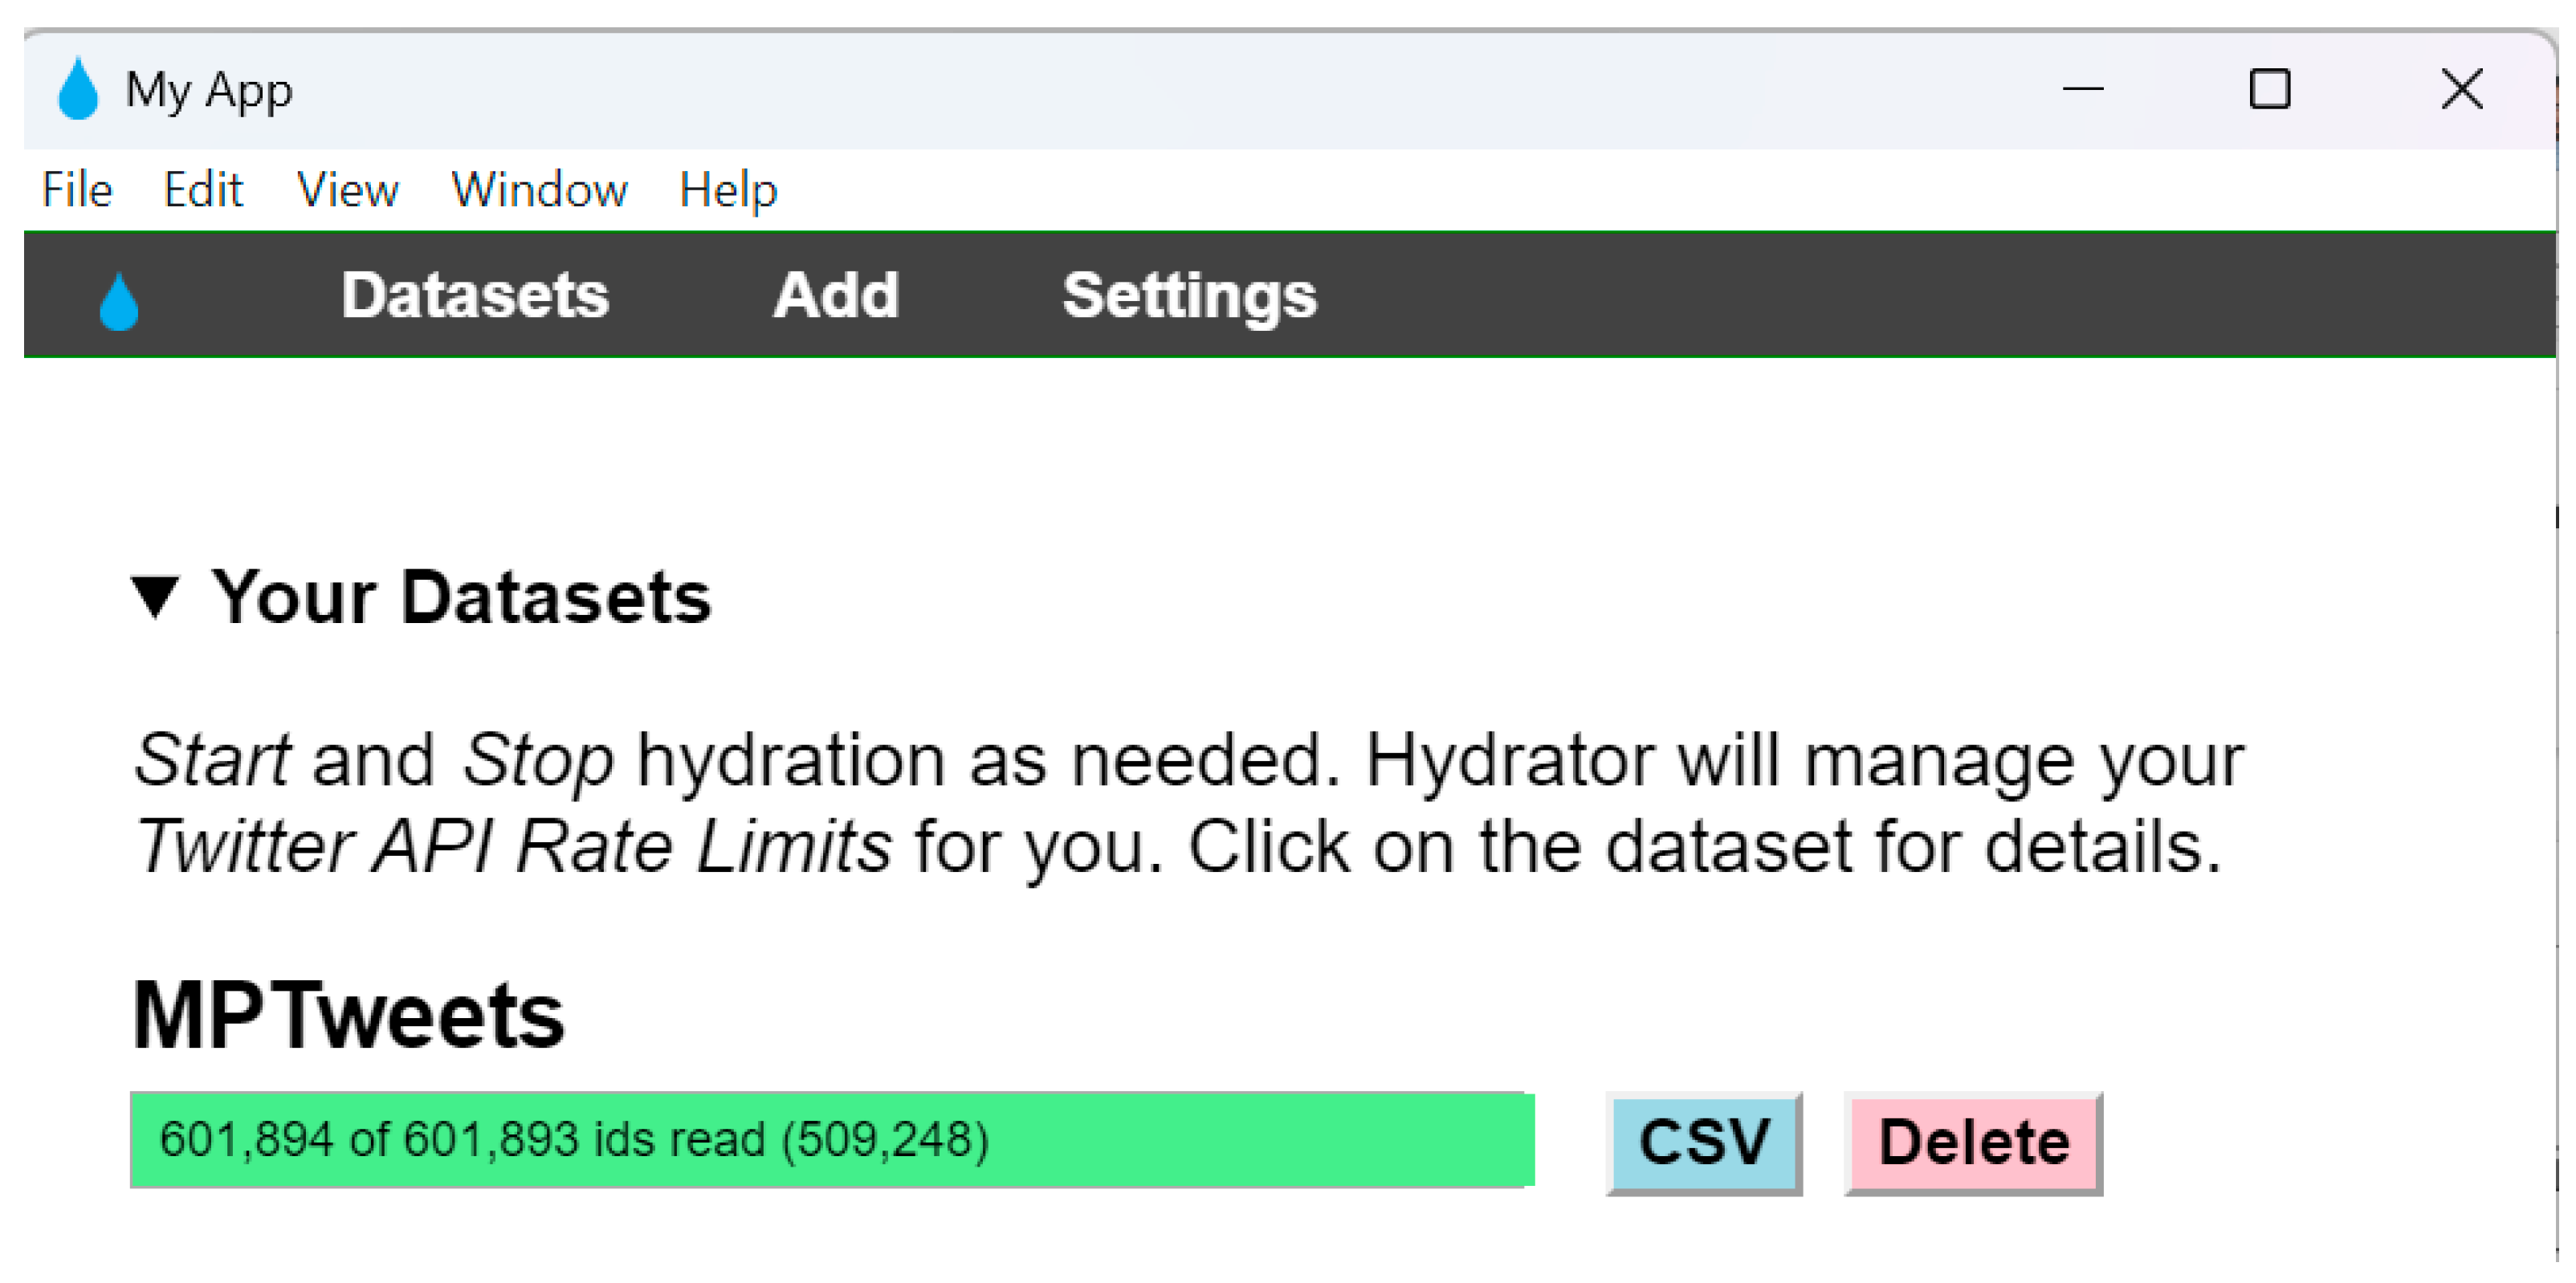Click the blue droplet logo in navbar
The height and width of the screenshot is (1283, 2576).
point(119,301)
